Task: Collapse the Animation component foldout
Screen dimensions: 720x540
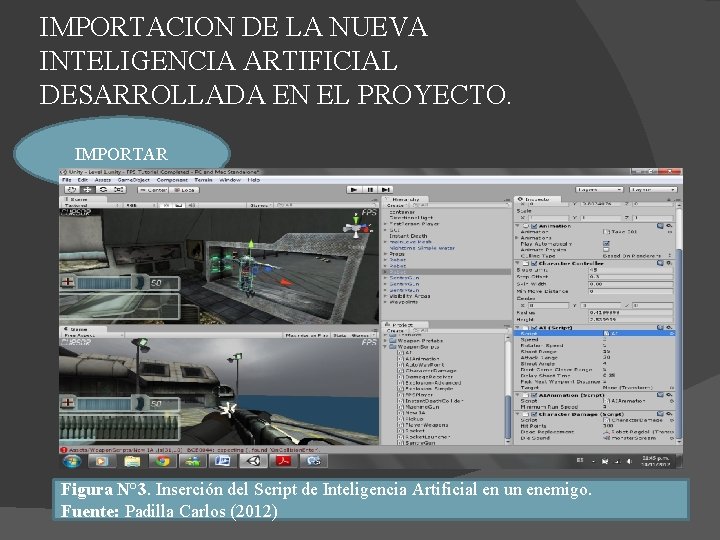Action: point(518,226)
